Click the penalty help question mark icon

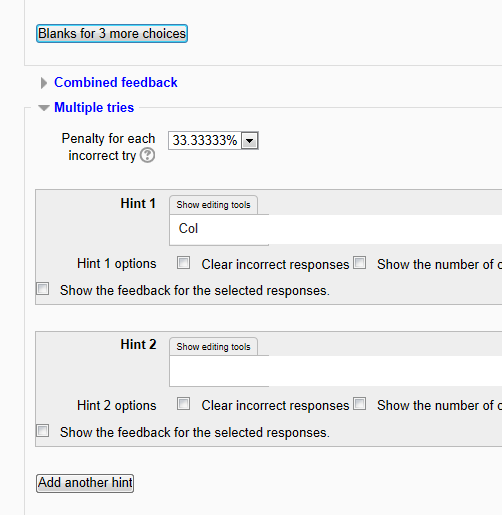coord(147,155)
